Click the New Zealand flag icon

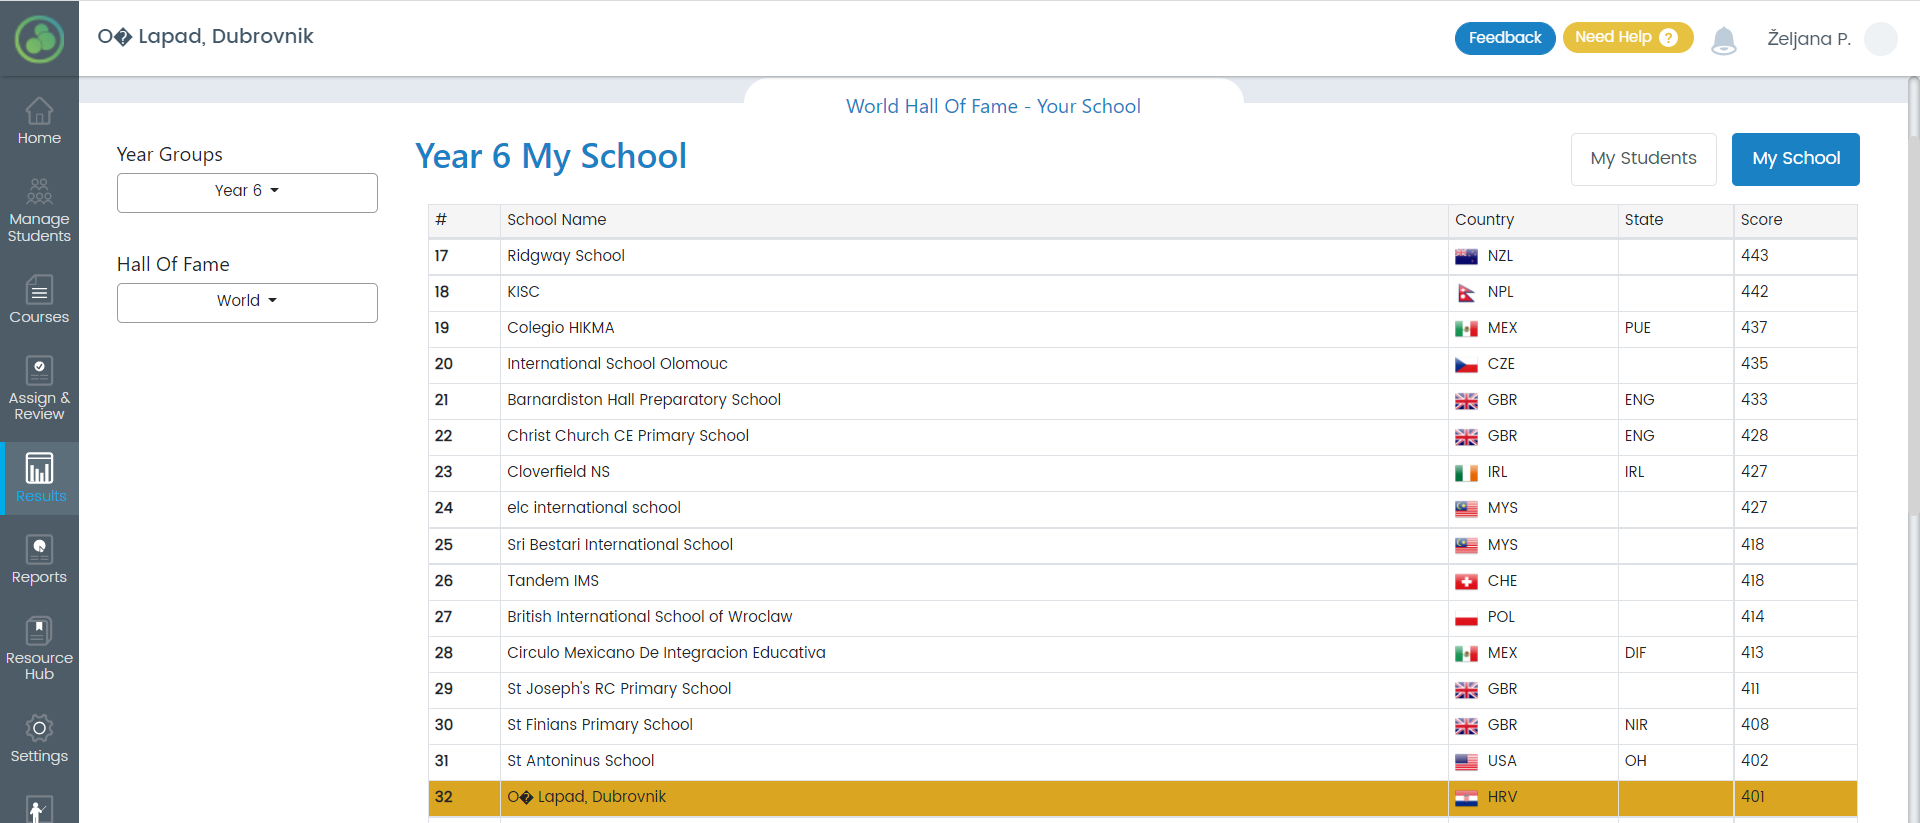[x=1466, y=257]
